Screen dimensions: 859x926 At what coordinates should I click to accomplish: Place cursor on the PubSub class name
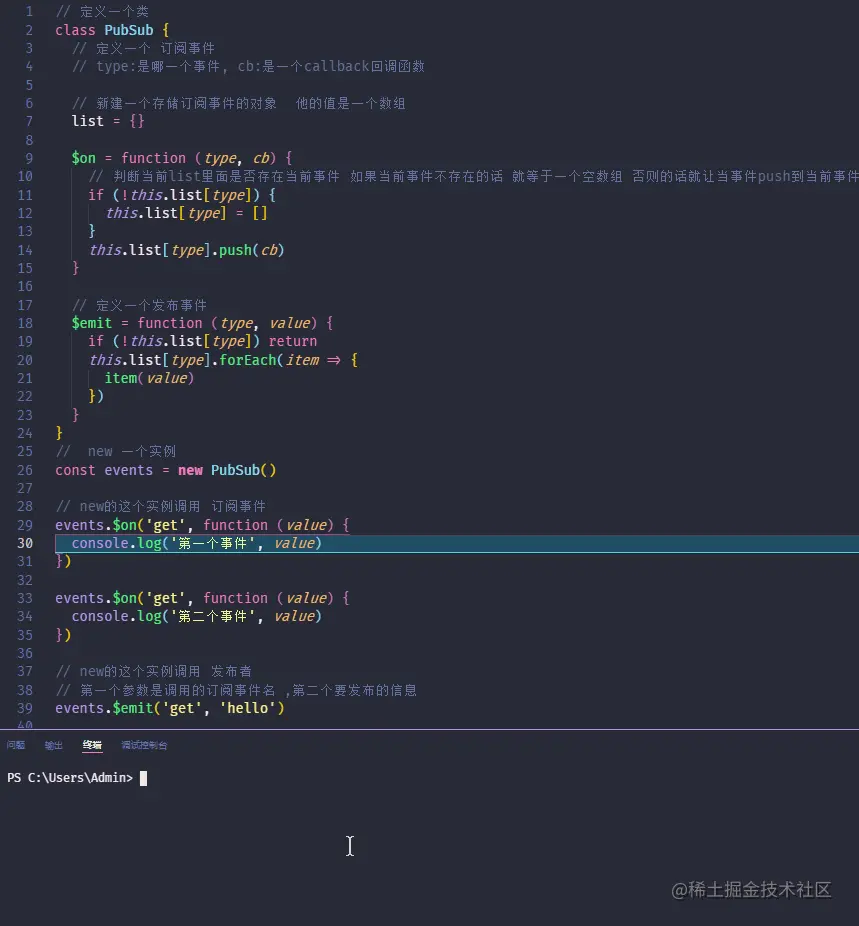pyautogui.click(x=128, y=29)
